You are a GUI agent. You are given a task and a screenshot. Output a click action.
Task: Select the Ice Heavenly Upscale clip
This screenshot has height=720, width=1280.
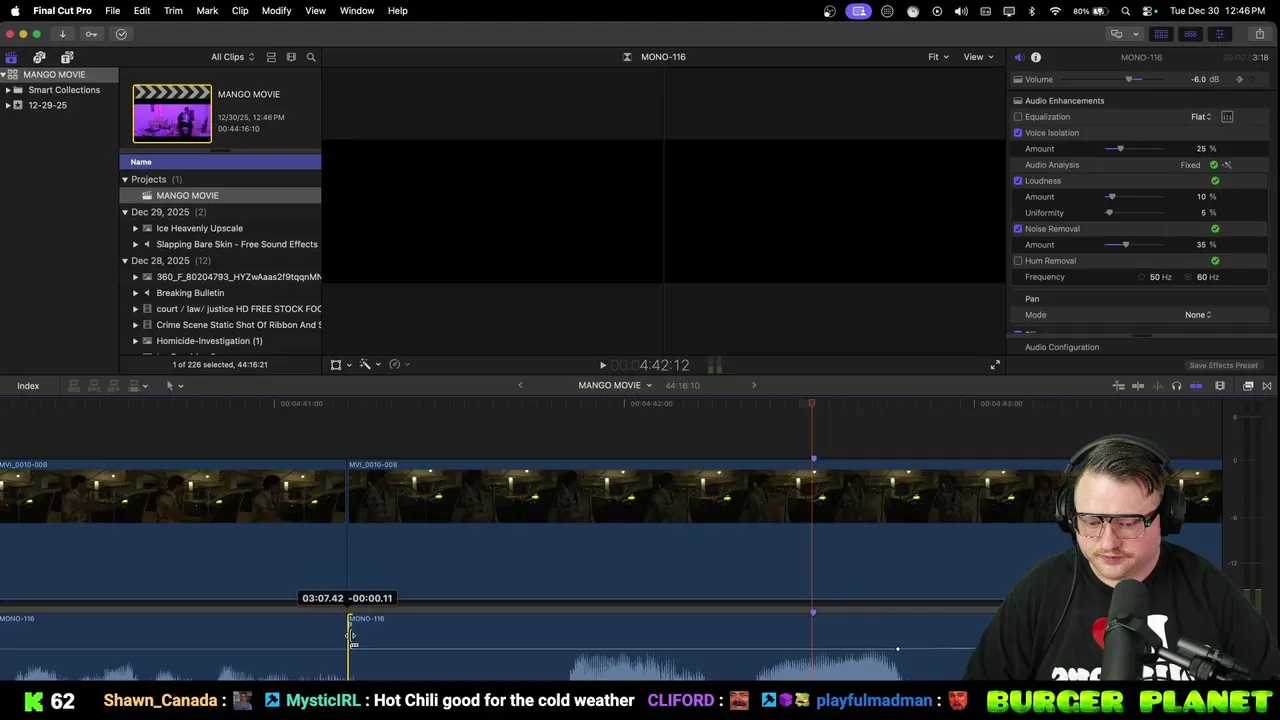pyautogui.click(x=199, y=228)
